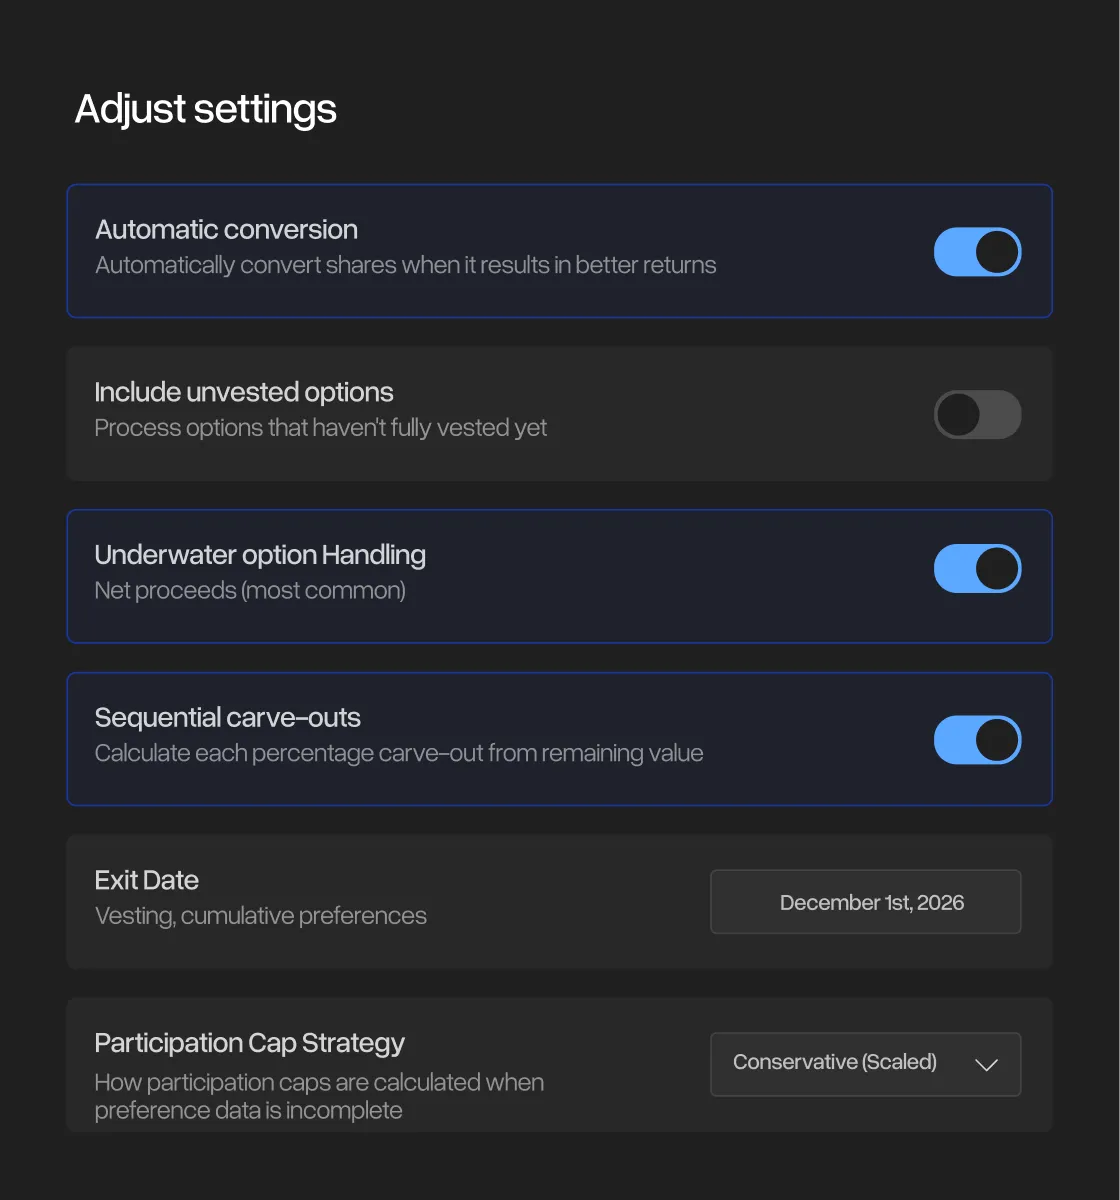Click 'Automatically convert shares' description text
Image resolution: width=1120 pixels, height=1200 pixels.
pyautogui.click(x=406, y=265)
